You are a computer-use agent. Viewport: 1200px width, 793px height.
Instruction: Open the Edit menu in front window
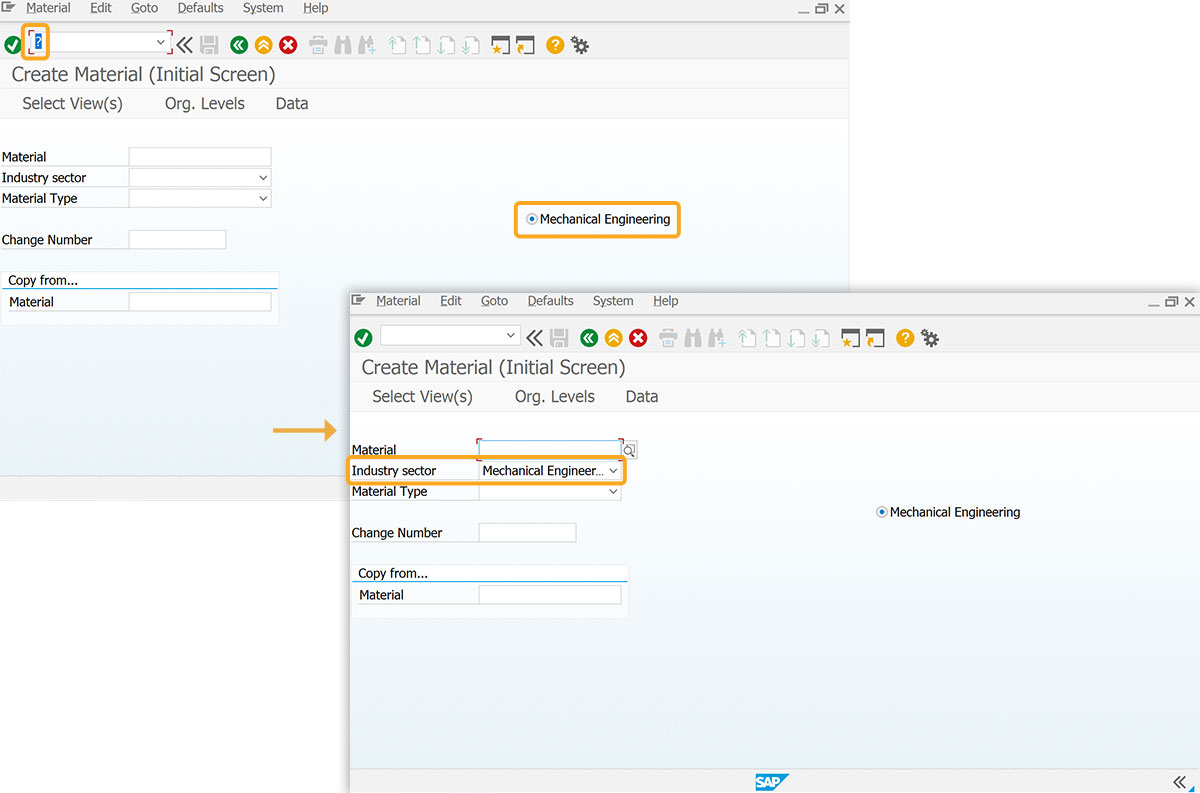451,301
